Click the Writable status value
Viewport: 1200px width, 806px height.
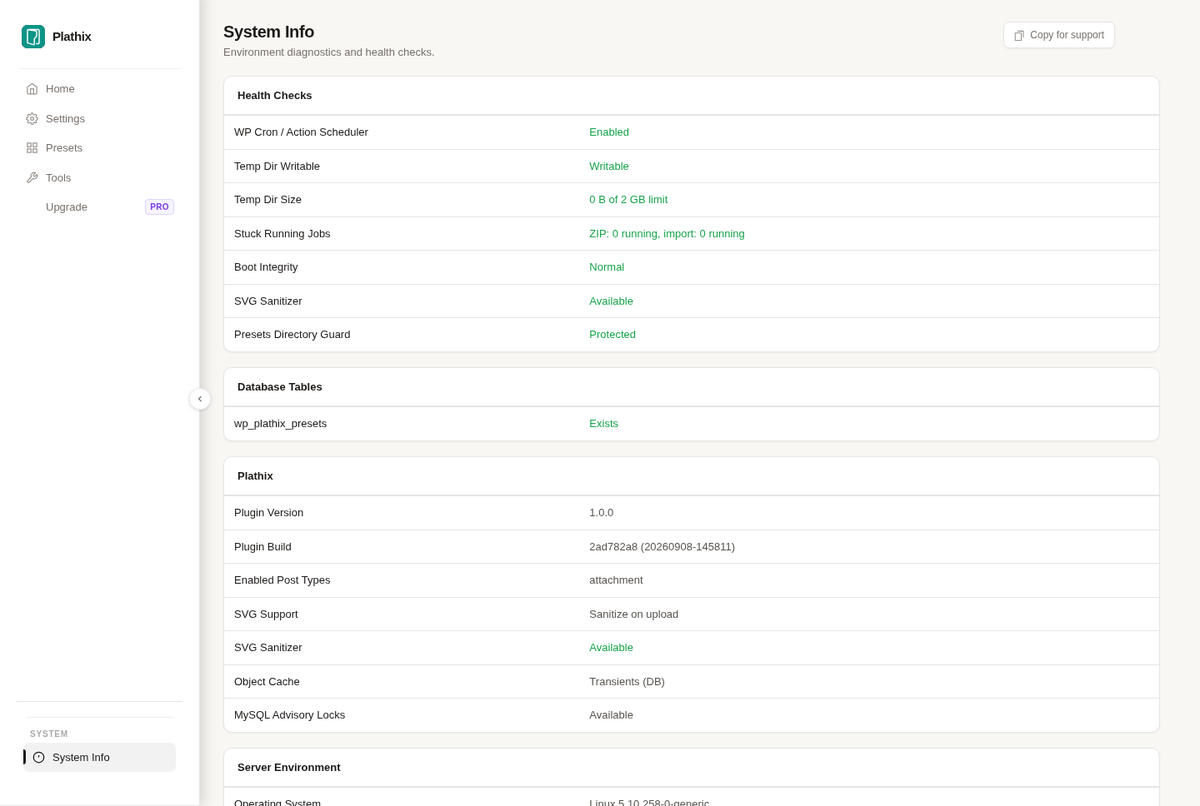[x=609, y=166]
